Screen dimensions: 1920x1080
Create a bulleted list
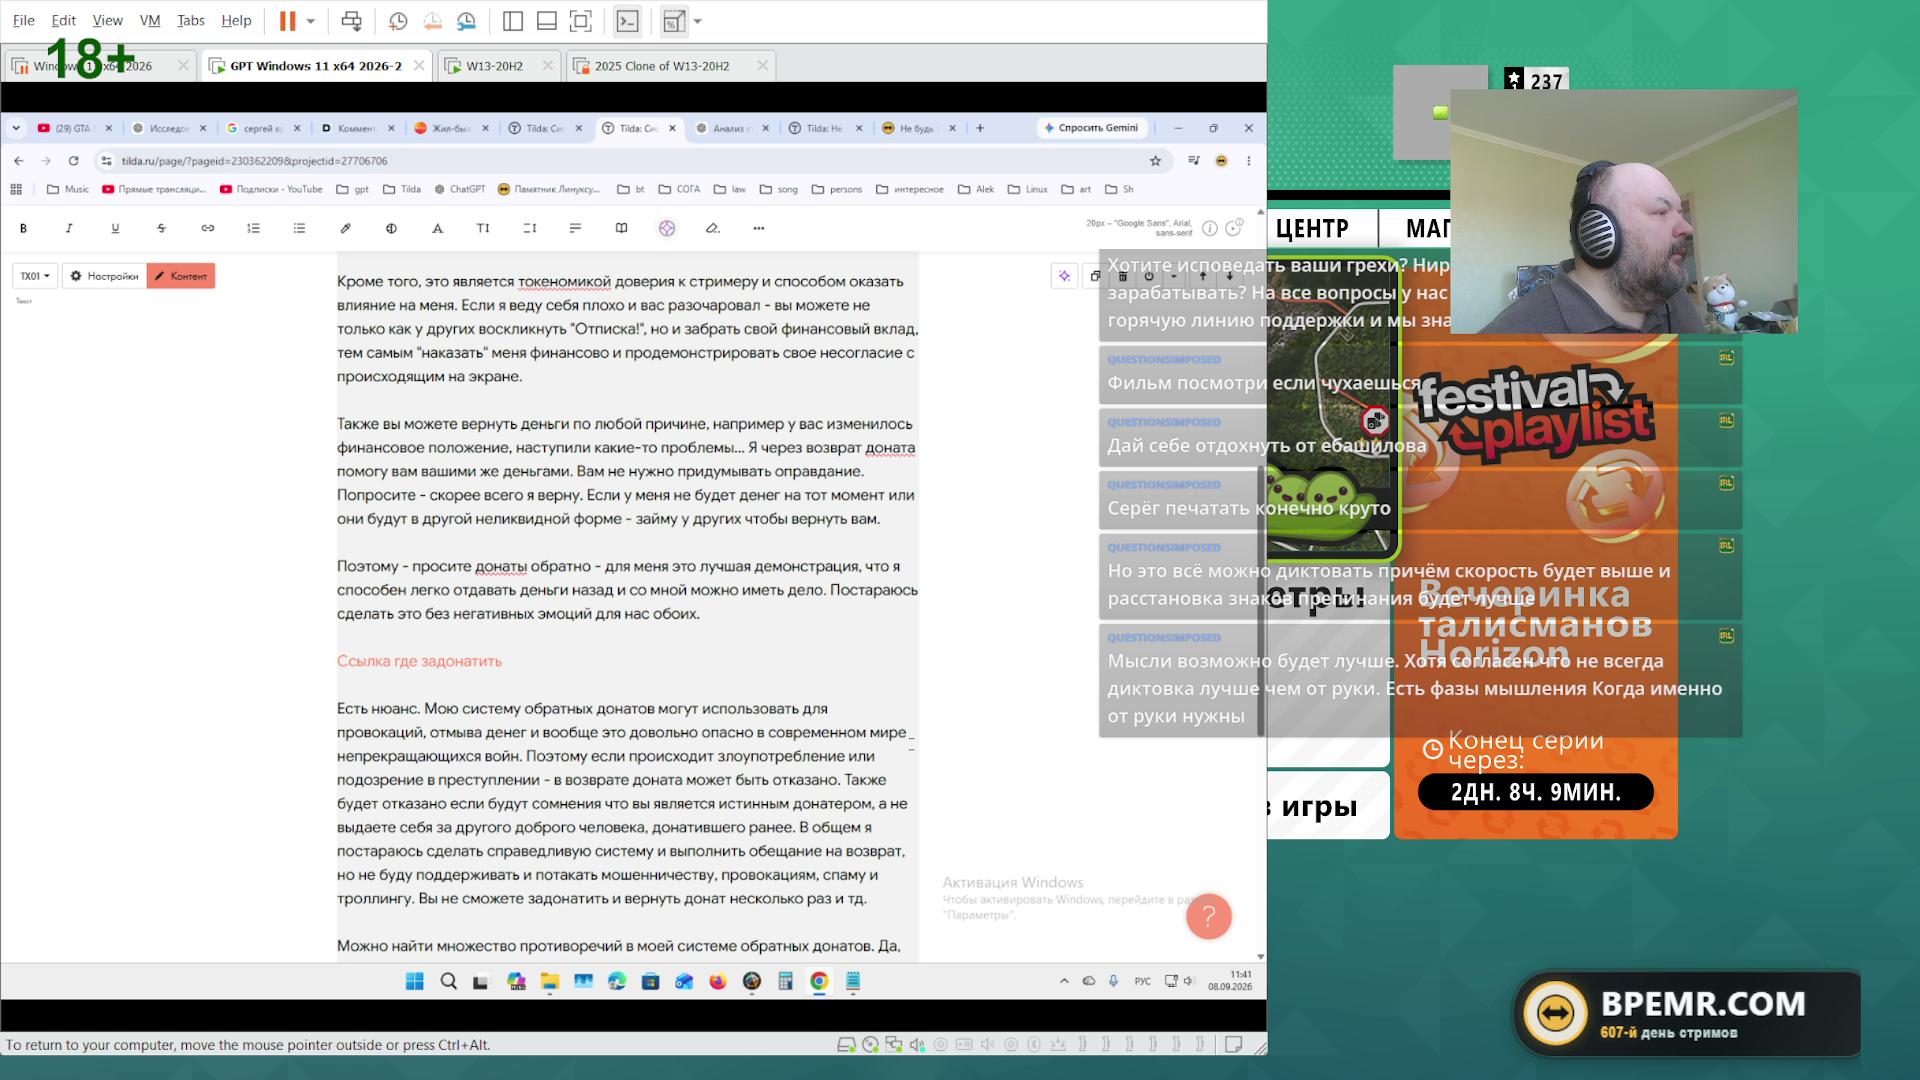click(299, 228)
